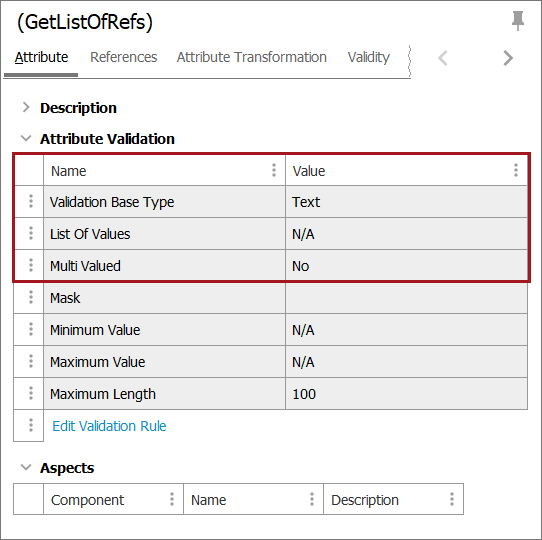Pin the GetListOfRefs panel

(517, 21)
